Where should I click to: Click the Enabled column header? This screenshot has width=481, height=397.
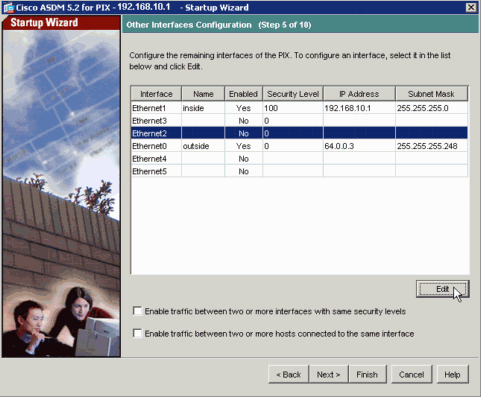243,94
